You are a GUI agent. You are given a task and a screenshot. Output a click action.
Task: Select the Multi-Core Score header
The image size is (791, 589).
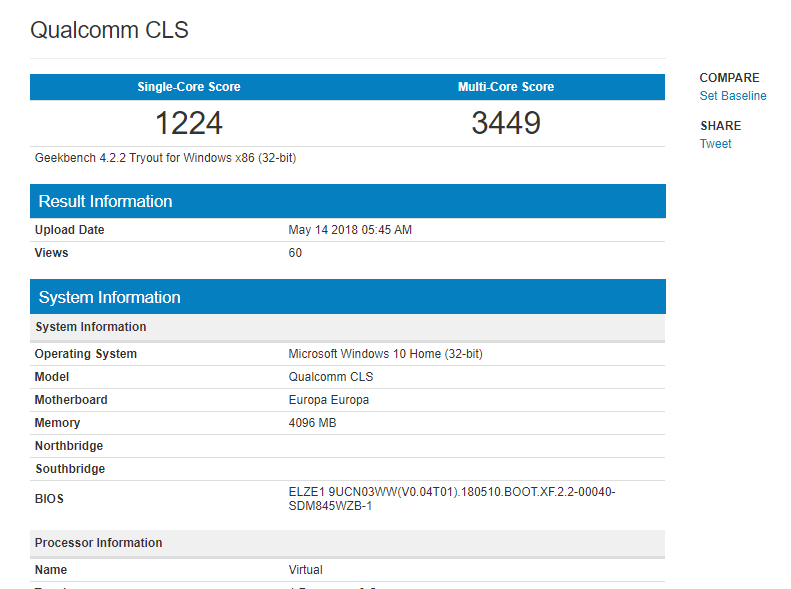(x=506, y=87)
